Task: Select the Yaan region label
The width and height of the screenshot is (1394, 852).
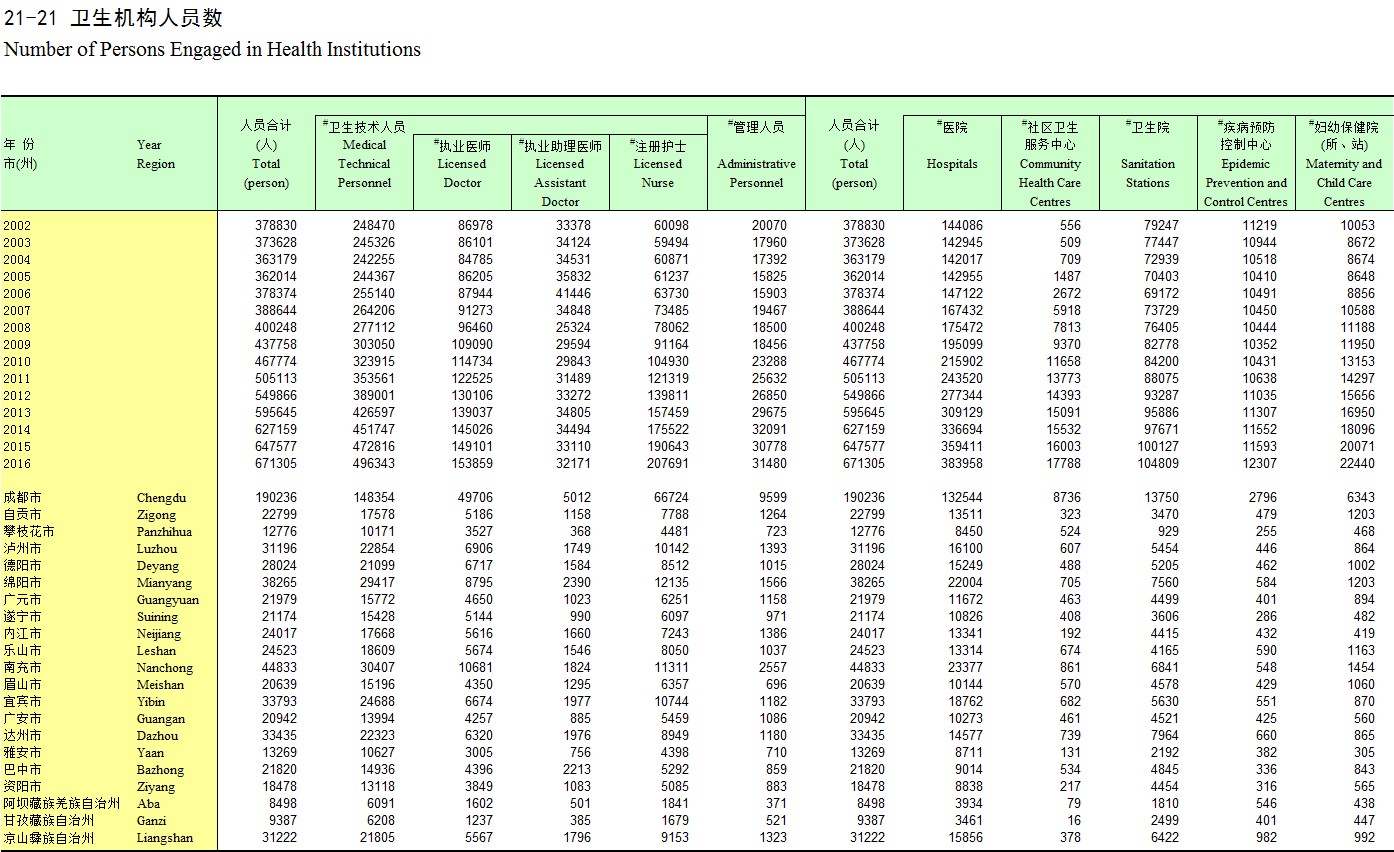Action: click(x=150, y=753)
